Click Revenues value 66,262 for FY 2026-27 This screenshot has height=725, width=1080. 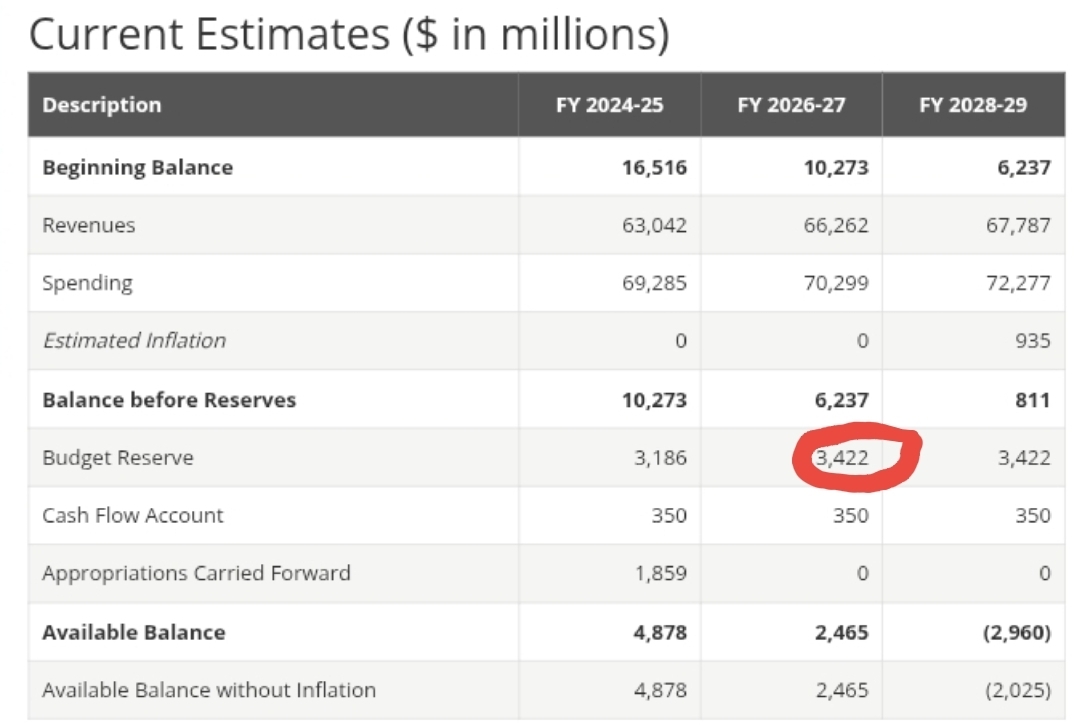click(836, 225)
